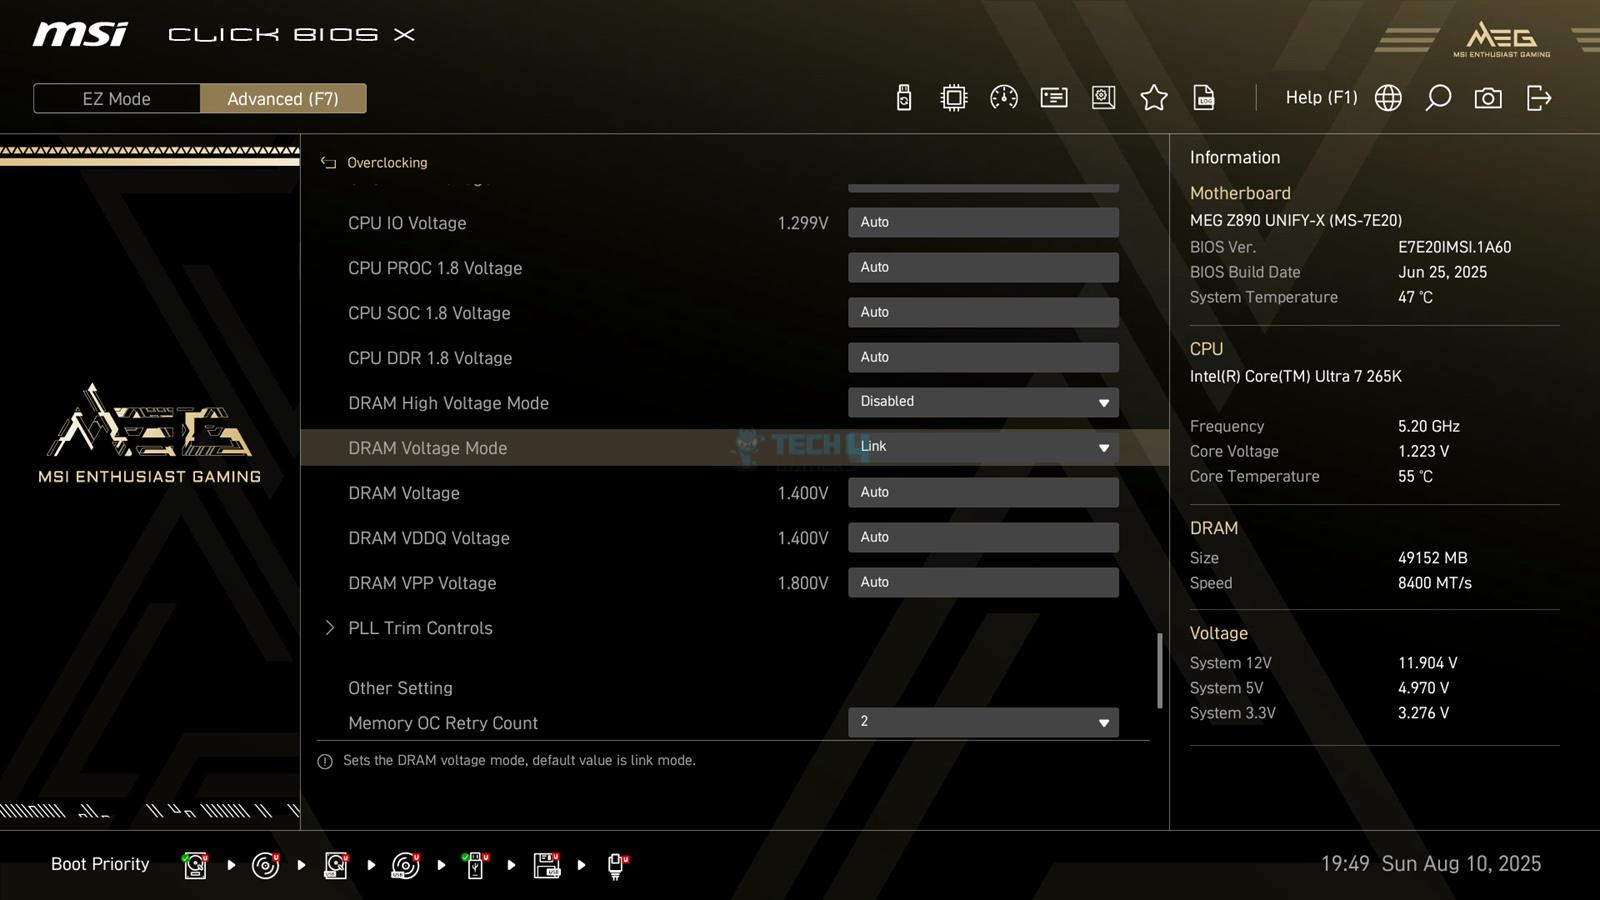Click CPU IO Voltage Auto field

click(983, 222)
